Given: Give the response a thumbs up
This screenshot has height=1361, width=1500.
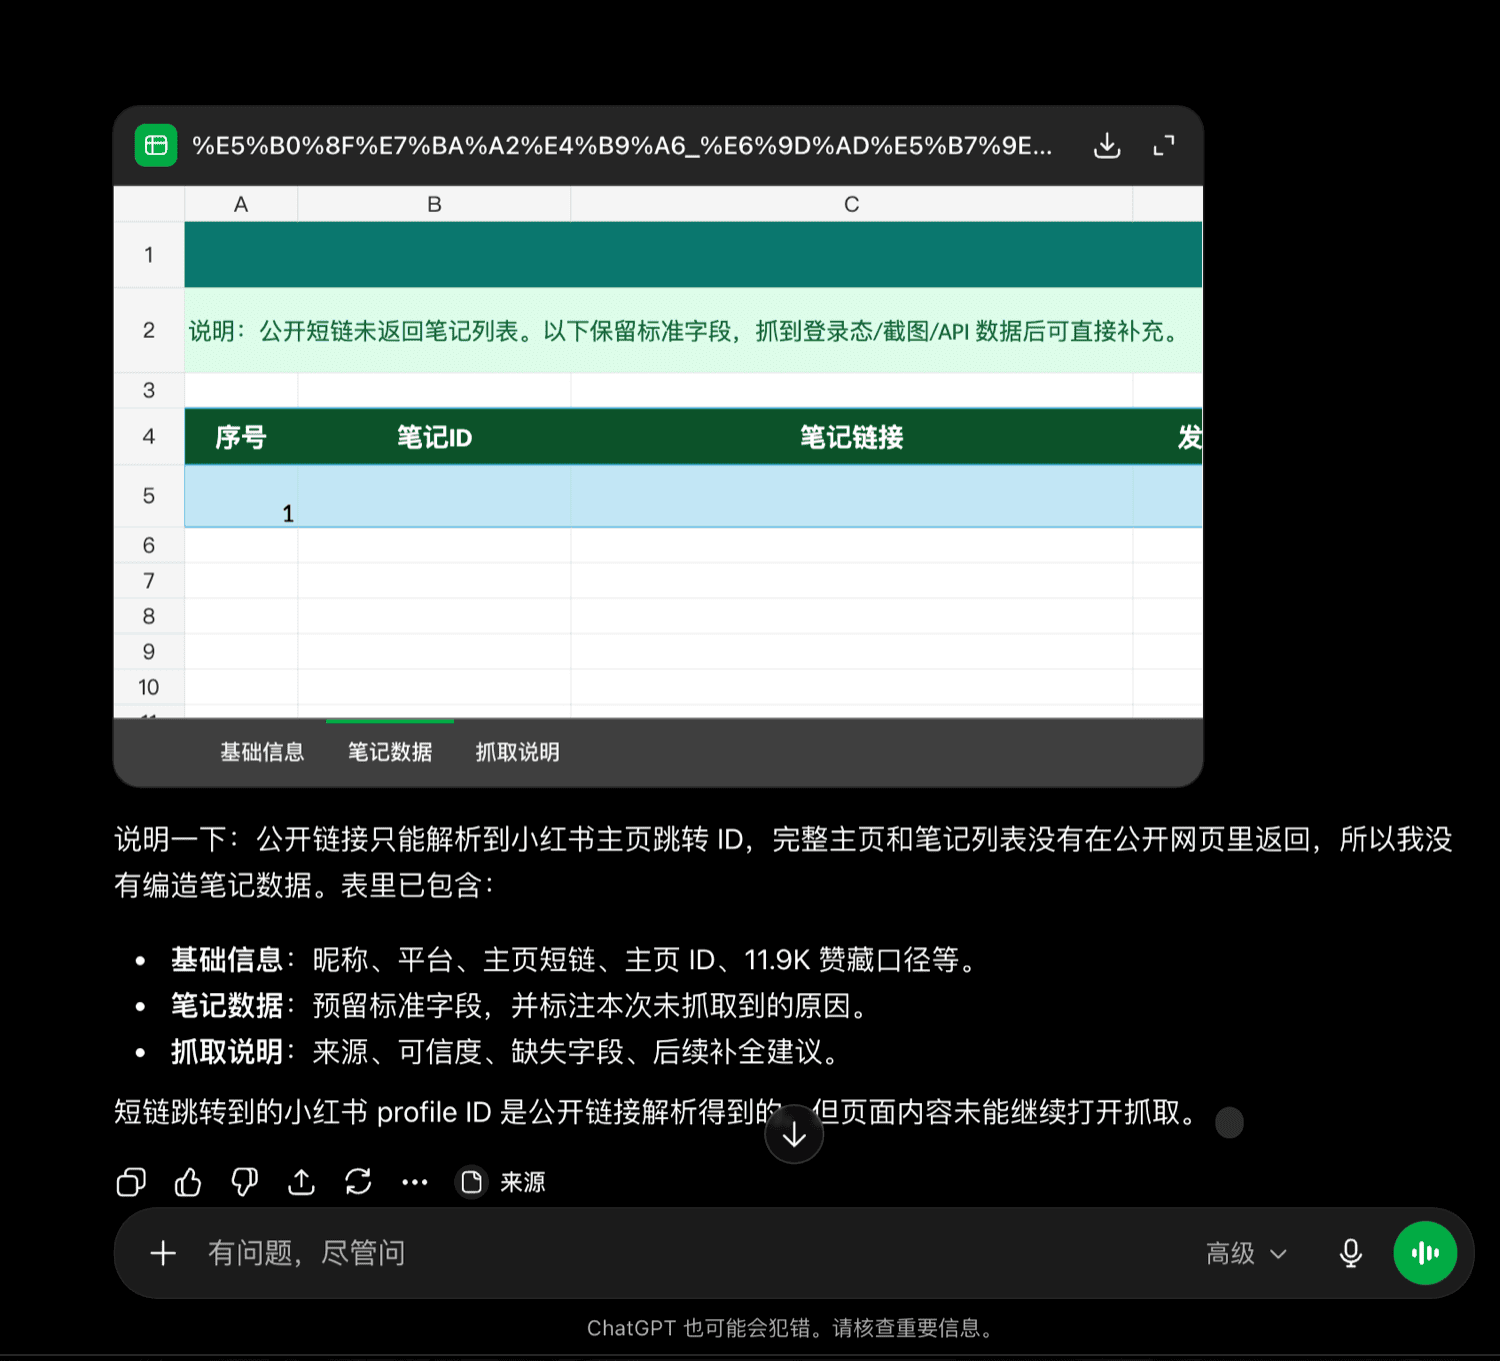Looking at the screenshot, I should click(188, 1182).
